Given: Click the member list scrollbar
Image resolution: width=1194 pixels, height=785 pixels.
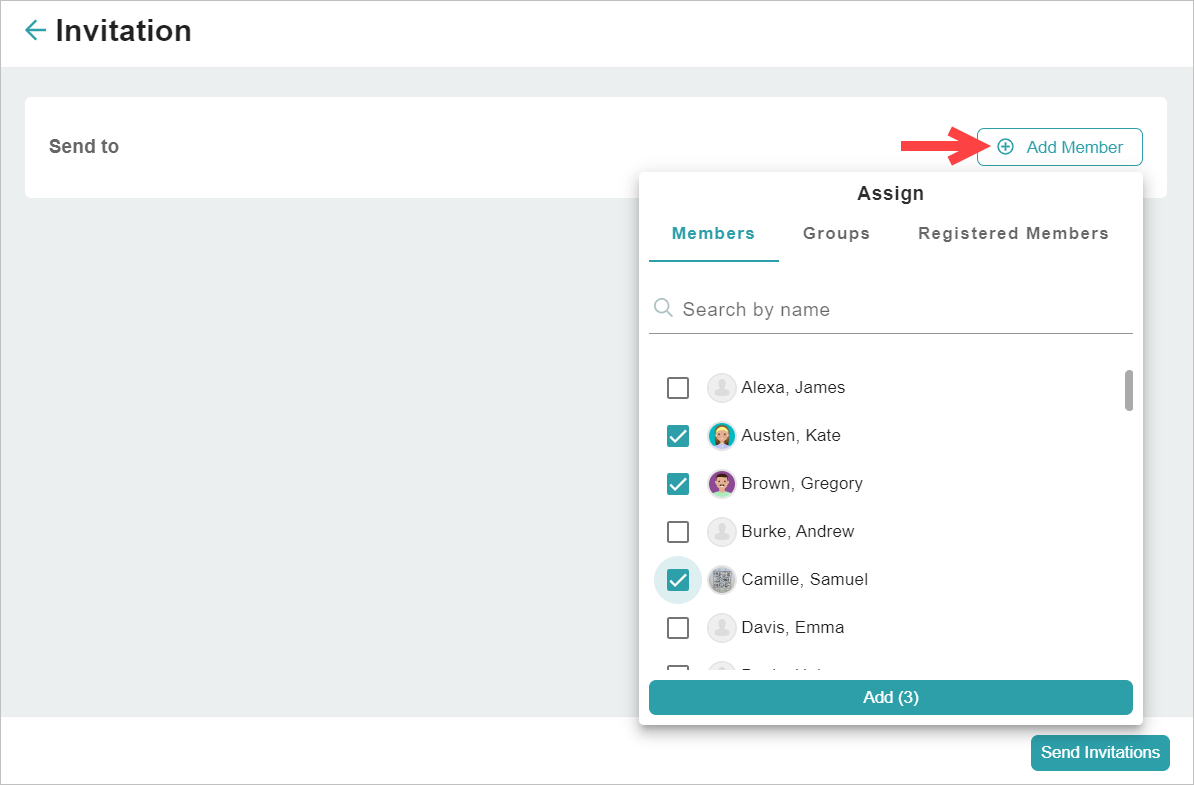Looking at the screenshot, I should [x=1128, y=390].
